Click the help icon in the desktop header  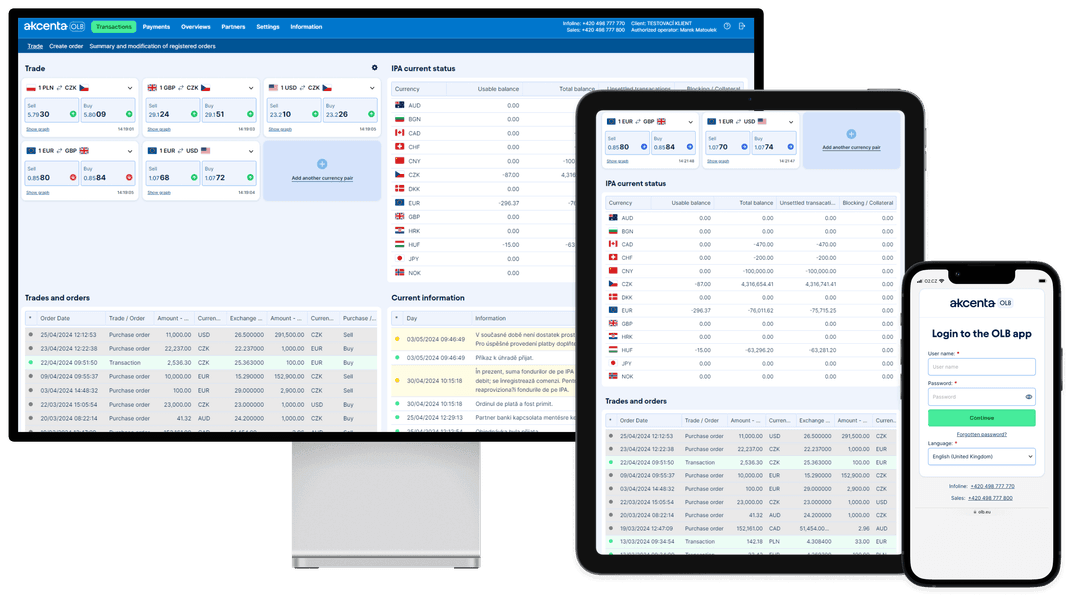(727, 26)
